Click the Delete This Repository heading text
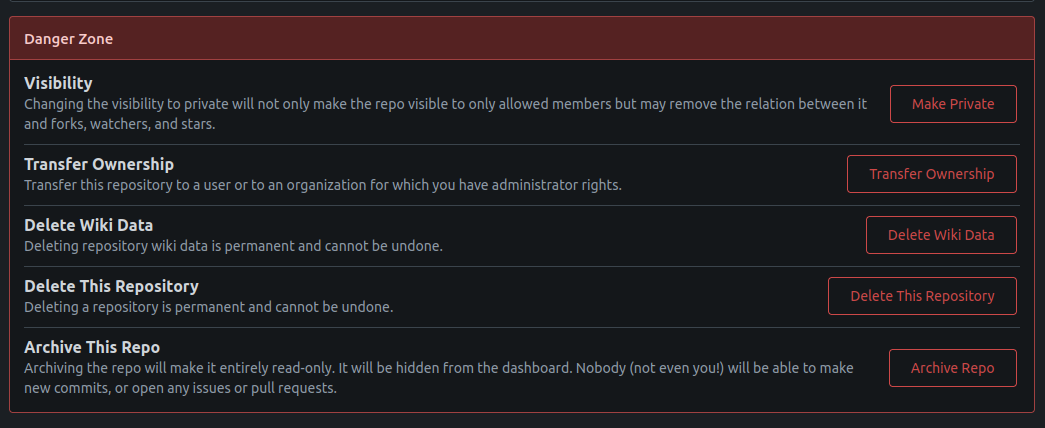This screenshot has width=1045, height=428. coord(111,286)
